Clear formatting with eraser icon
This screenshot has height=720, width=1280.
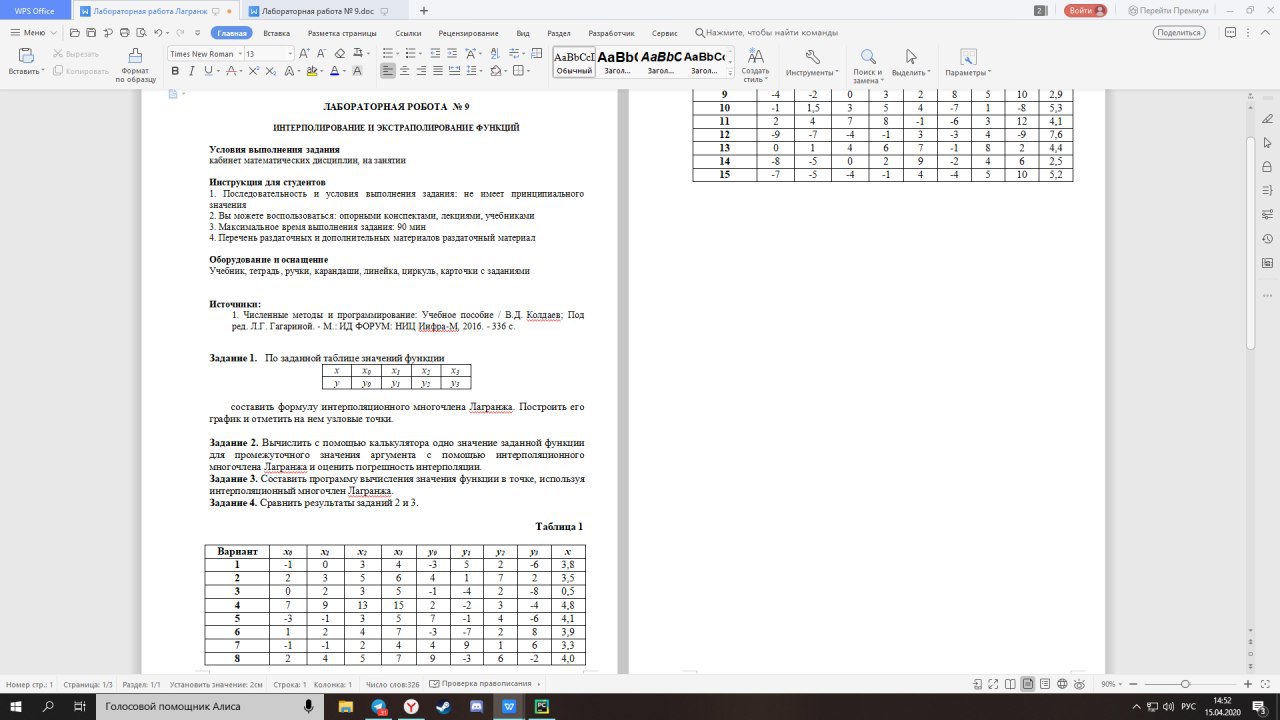click(341, 54)
